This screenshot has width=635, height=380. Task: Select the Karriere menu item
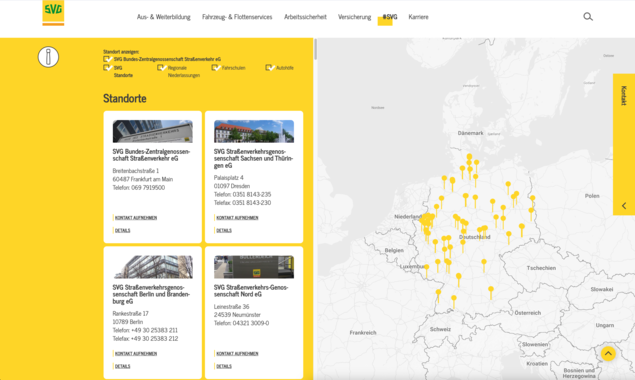tap(418, 17)
